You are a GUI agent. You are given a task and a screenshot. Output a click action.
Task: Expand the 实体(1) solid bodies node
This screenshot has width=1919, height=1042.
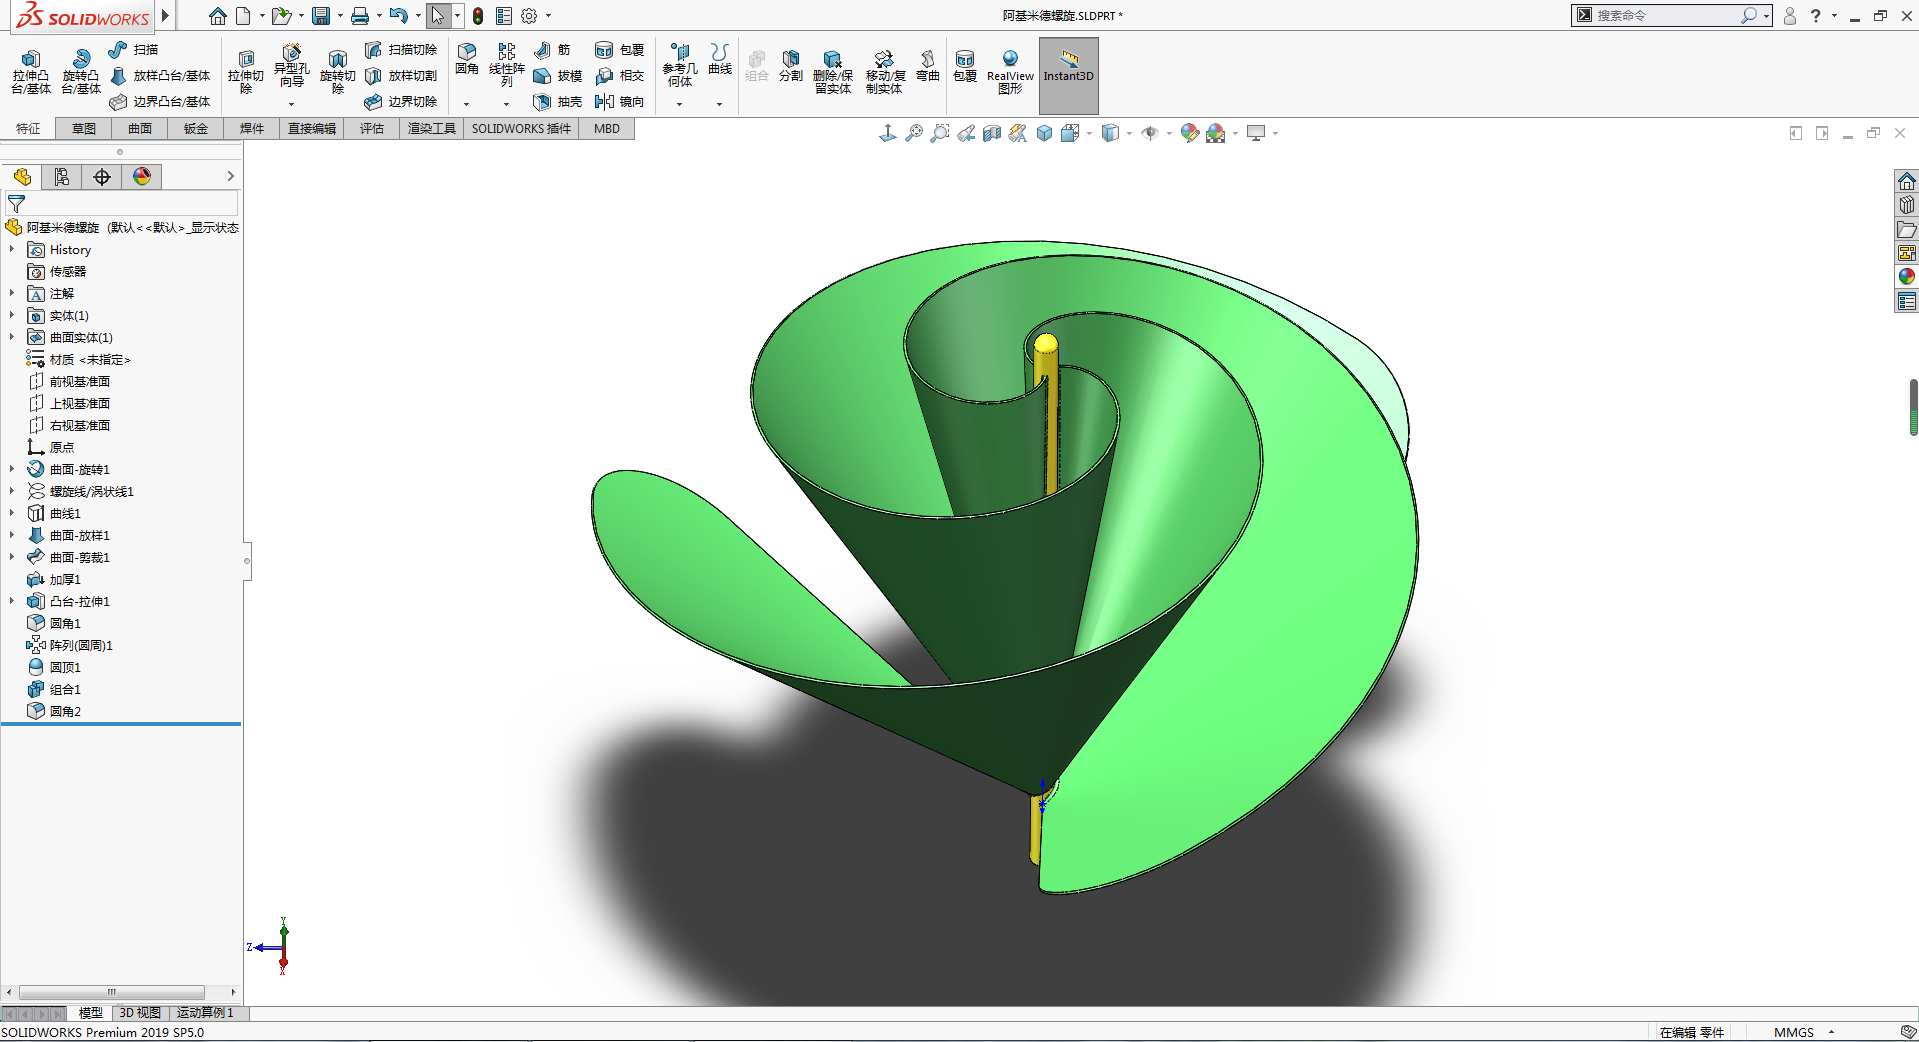tap(12, 316)
